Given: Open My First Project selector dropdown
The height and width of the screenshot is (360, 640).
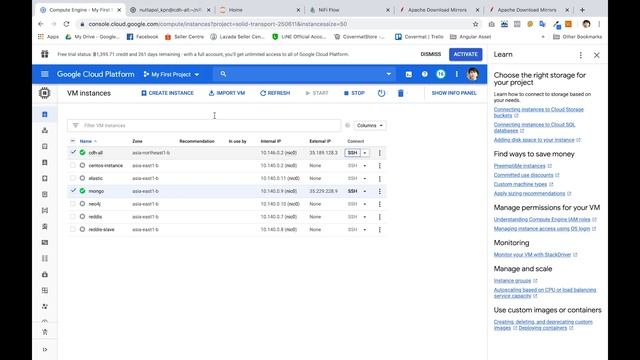Looking at the screenshot, I should coord(171,74).
